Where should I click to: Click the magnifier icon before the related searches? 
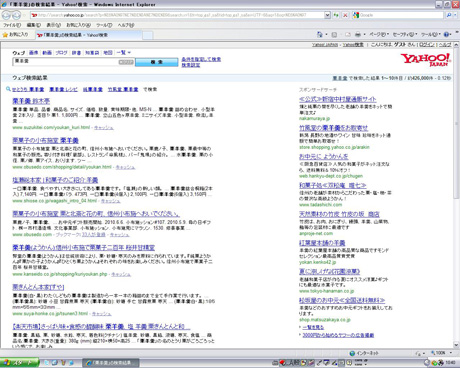pyautogui.click(x=8, y=89)
